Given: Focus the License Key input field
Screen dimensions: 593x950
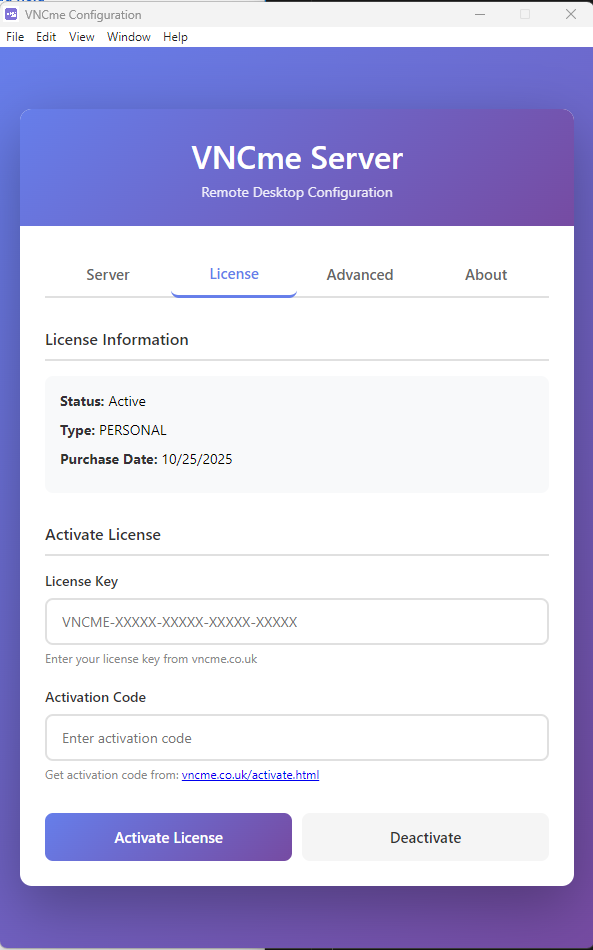Looking at the screenshot, I should coord(296,621).
